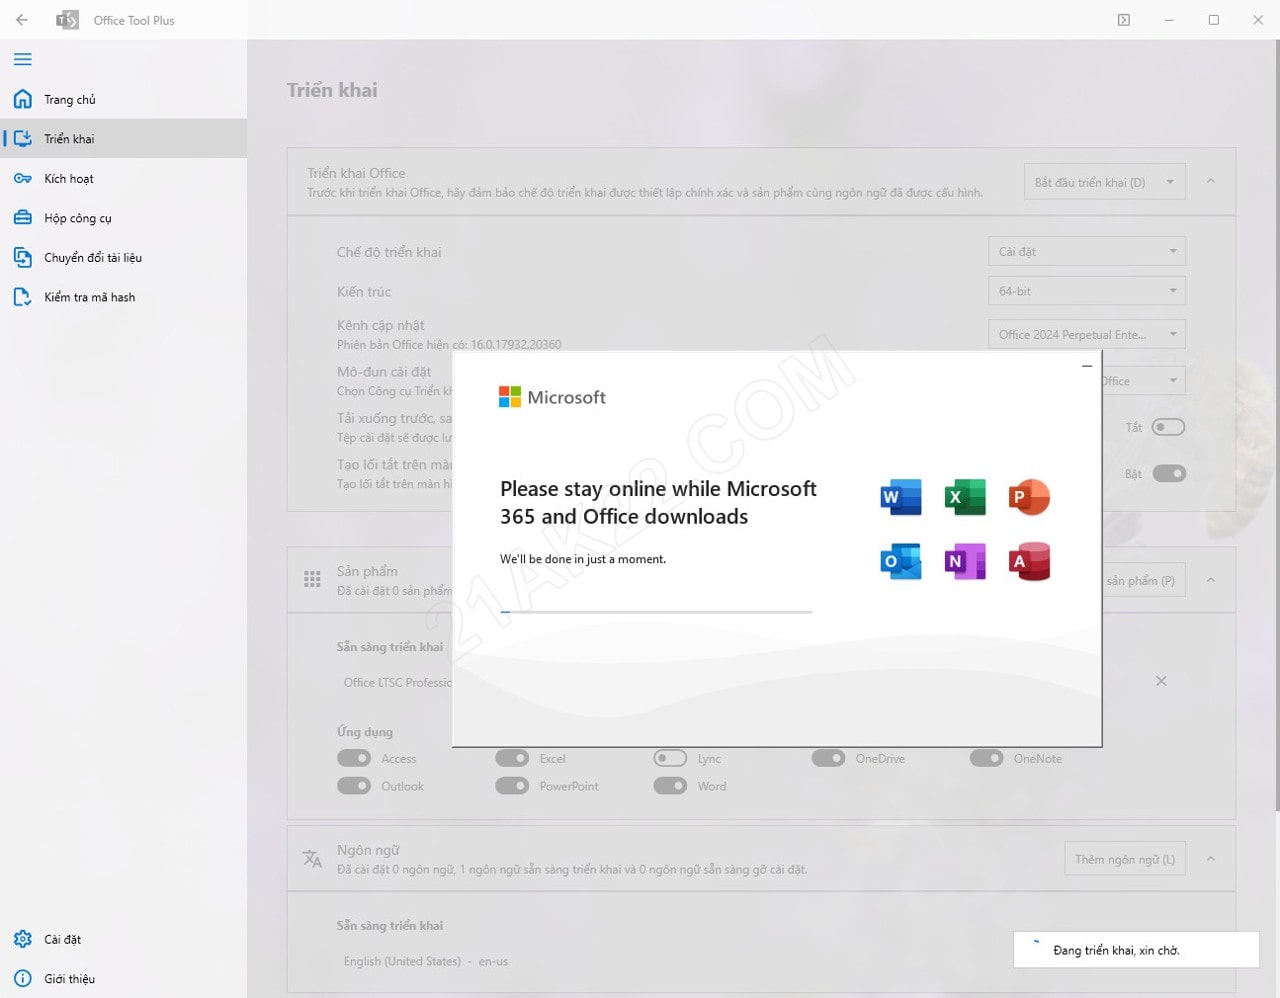Click the "Đang triển khai, xin chờ." notification
This screenshot has height=998, width=1280.
pyautogui.click(x=1136, y=950)
